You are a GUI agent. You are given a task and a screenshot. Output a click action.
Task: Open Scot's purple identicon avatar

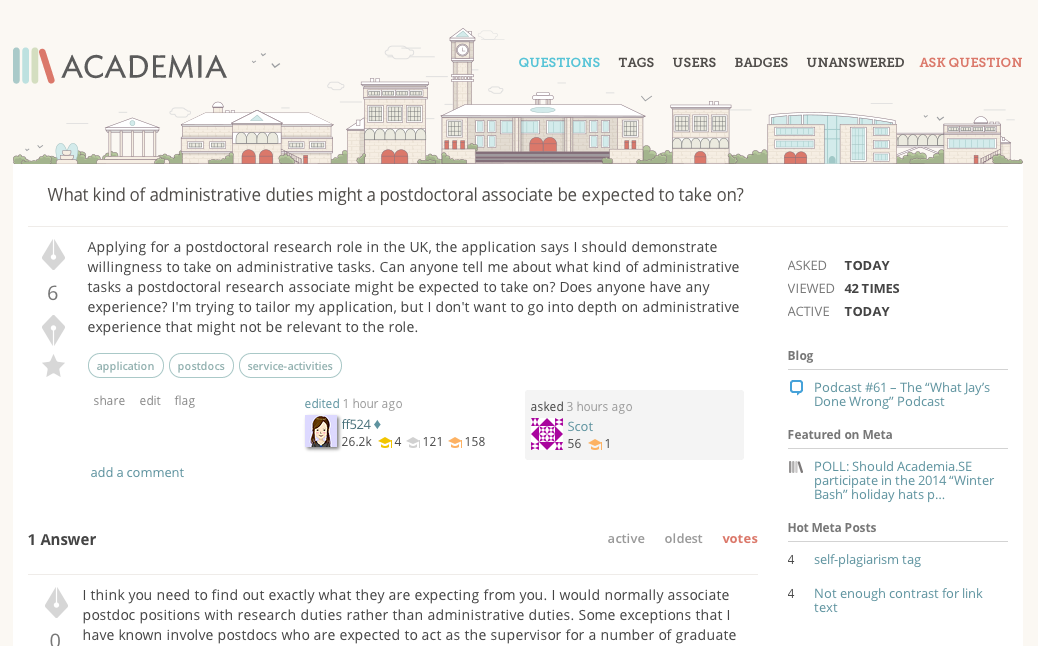[x=547, y=434]
